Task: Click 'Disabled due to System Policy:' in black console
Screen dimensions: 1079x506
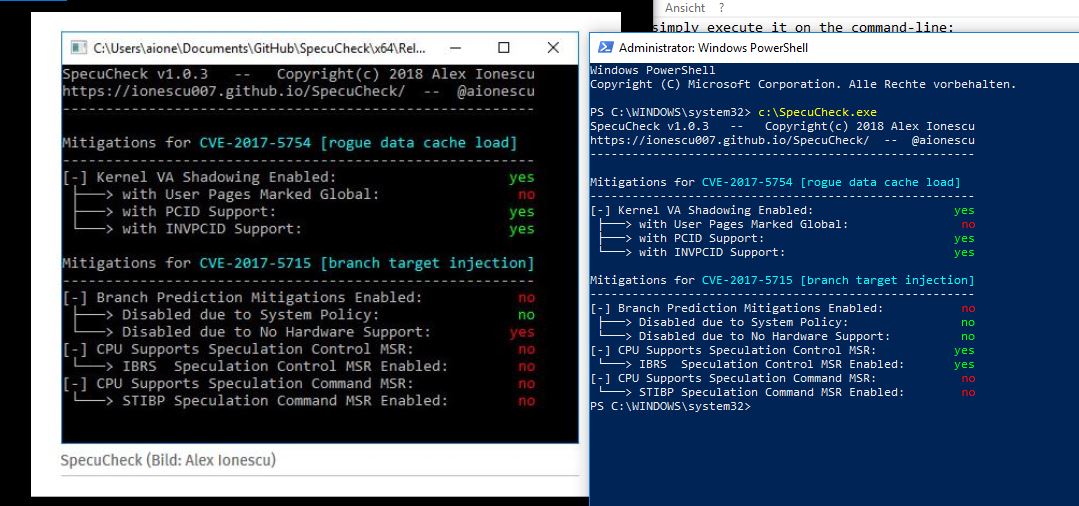Action: (x=250, y=315)
